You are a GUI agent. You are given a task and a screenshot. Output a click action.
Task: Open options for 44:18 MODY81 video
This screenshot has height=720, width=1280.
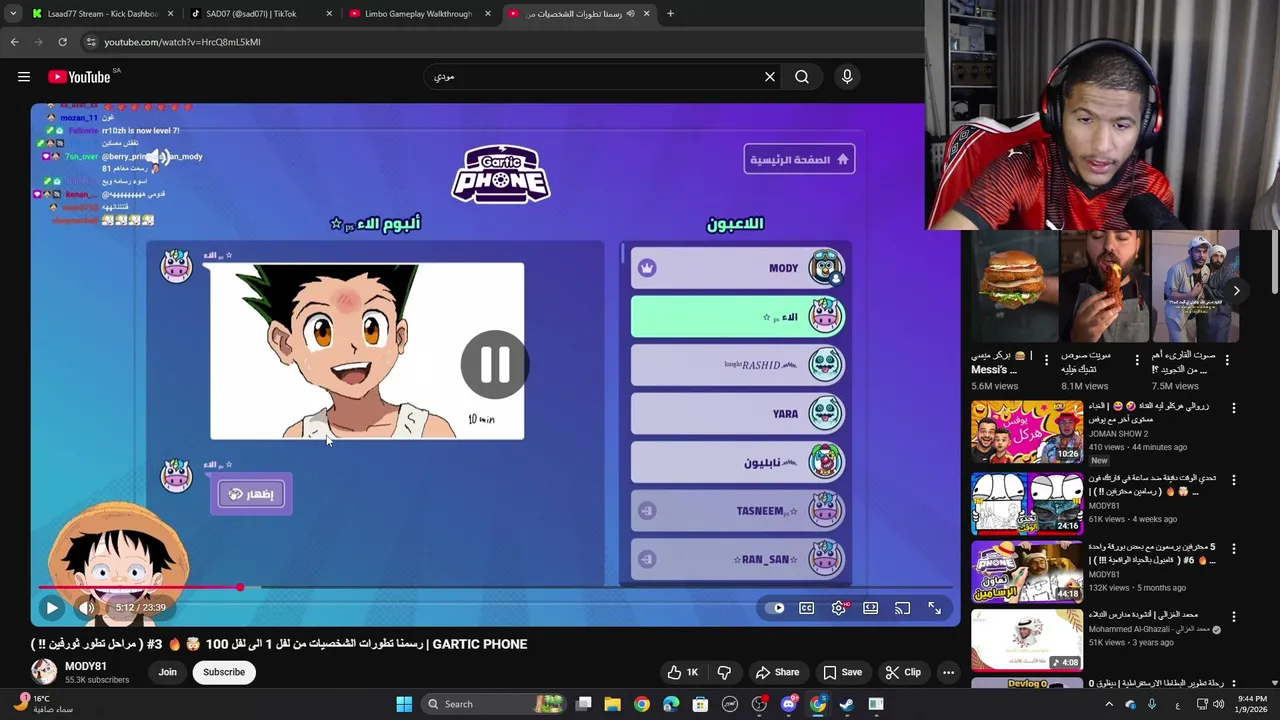1233,549
